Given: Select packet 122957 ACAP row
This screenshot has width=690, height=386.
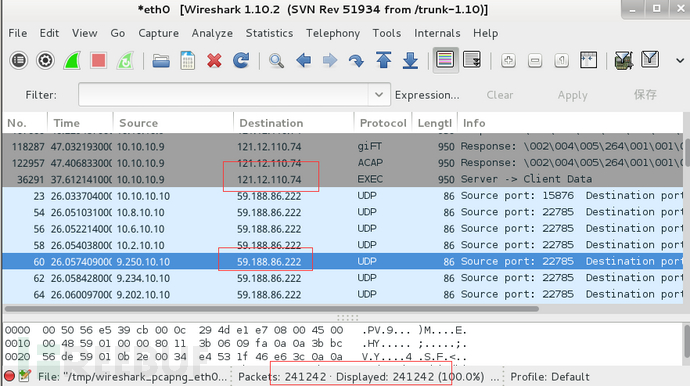Looking at the screenshot, I should click(343, 163).
